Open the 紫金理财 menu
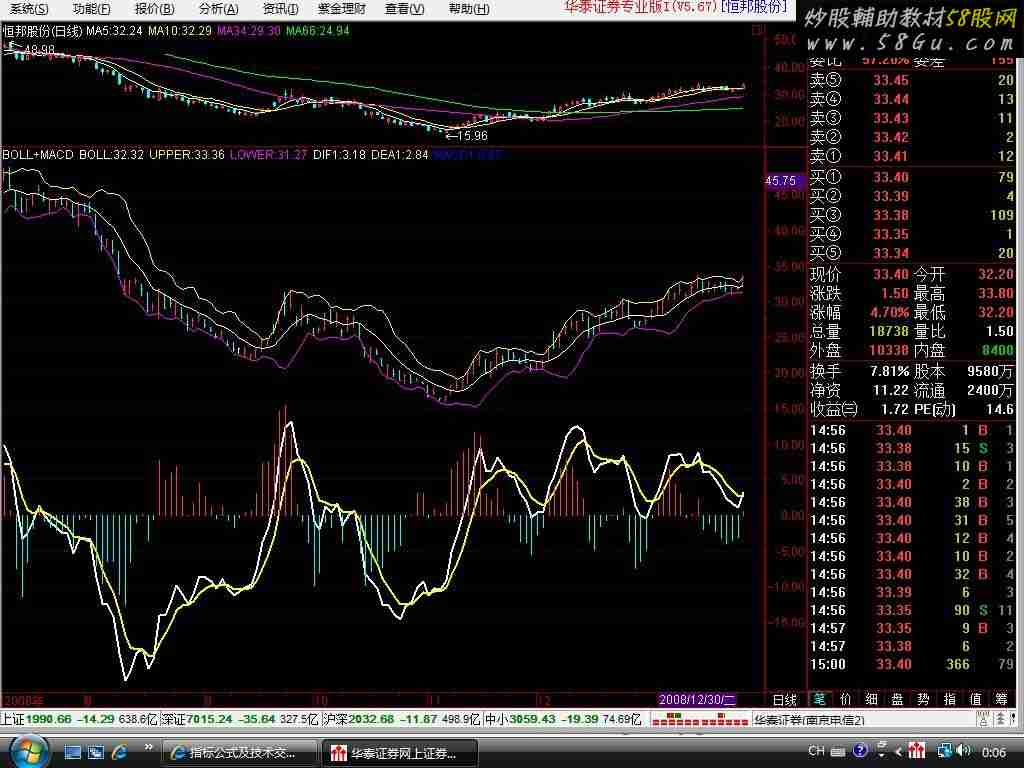Viewport: 1024px width, 768px height. click(341, 9)
